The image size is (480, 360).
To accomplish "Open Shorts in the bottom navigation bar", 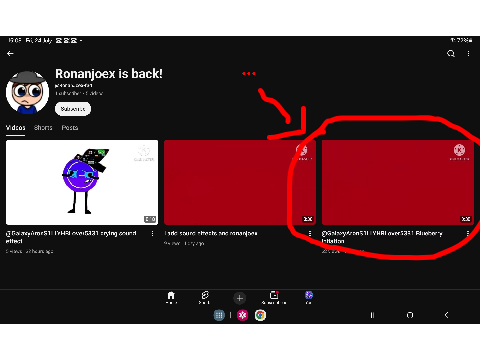I will (205, 297).
